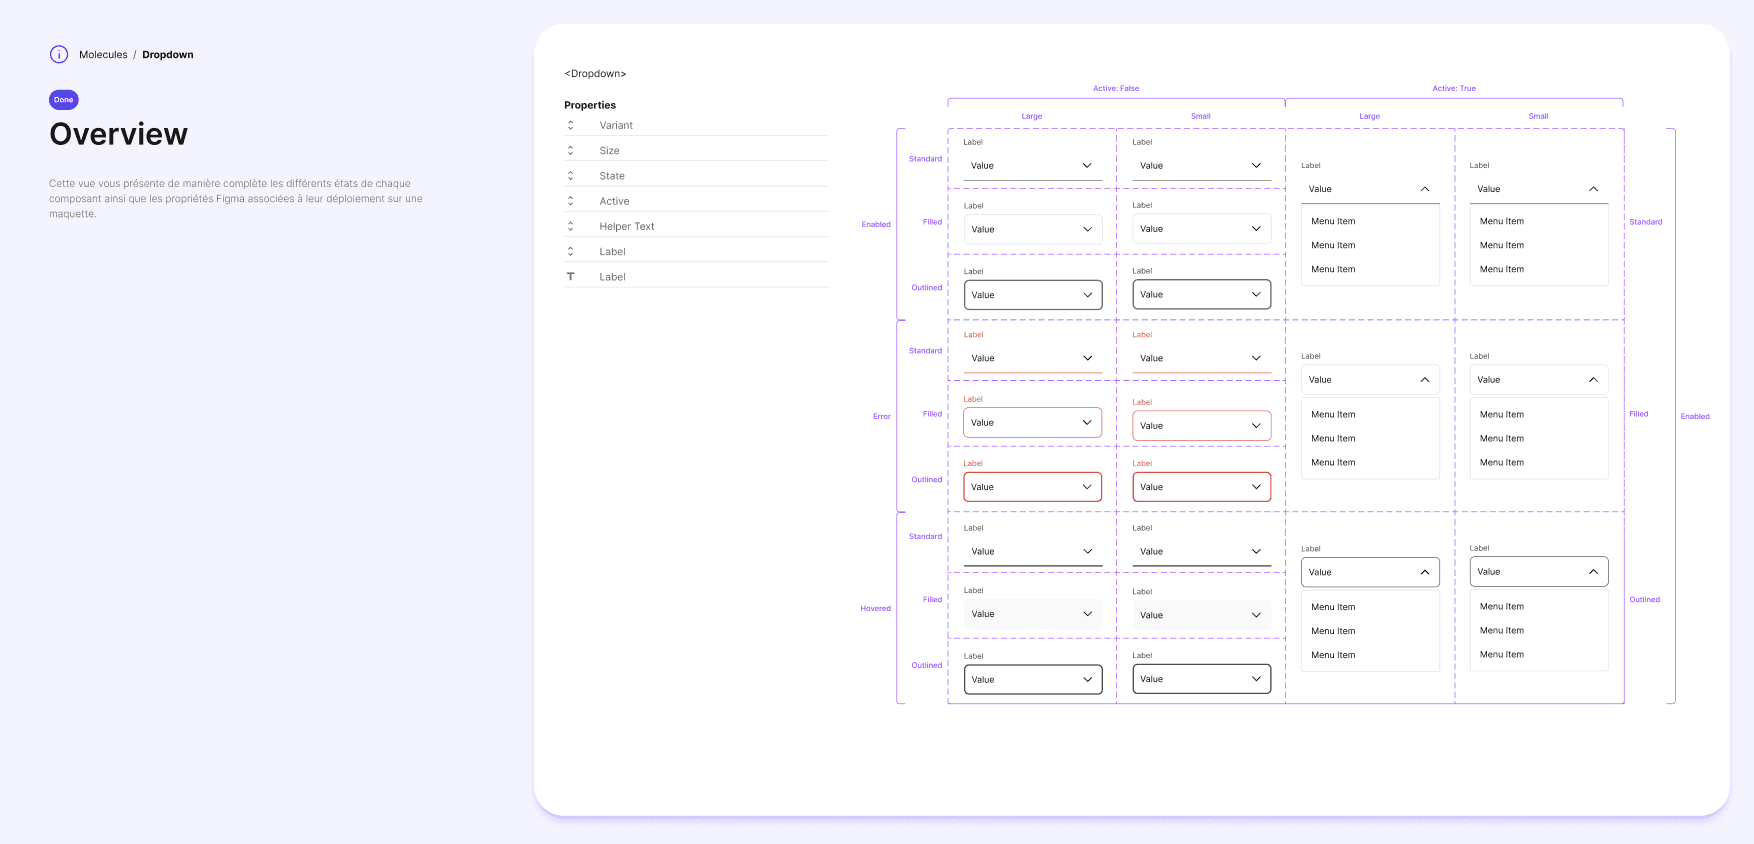Image resolution: width=1754 pixels, height=844 pixels.
Task: Open the Error Outlined Small closed dropdown
Action: point(1202,487)
